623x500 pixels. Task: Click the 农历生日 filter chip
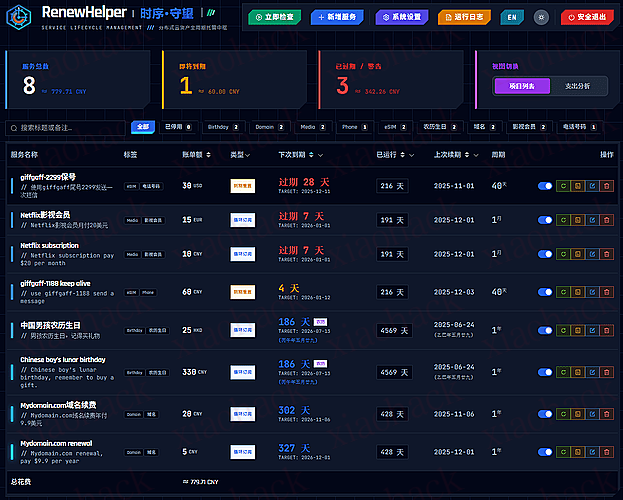(440, 127)
